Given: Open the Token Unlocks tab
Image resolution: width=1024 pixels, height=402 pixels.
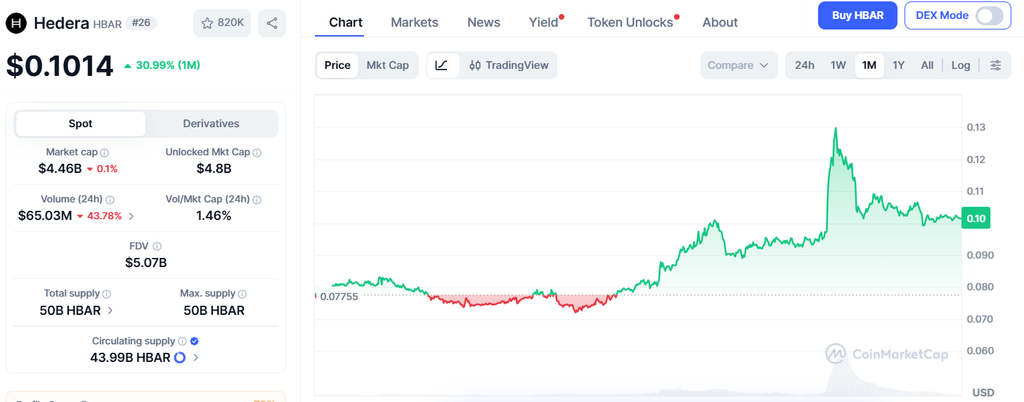Looking at the screenshot, I should pos(630,22).
